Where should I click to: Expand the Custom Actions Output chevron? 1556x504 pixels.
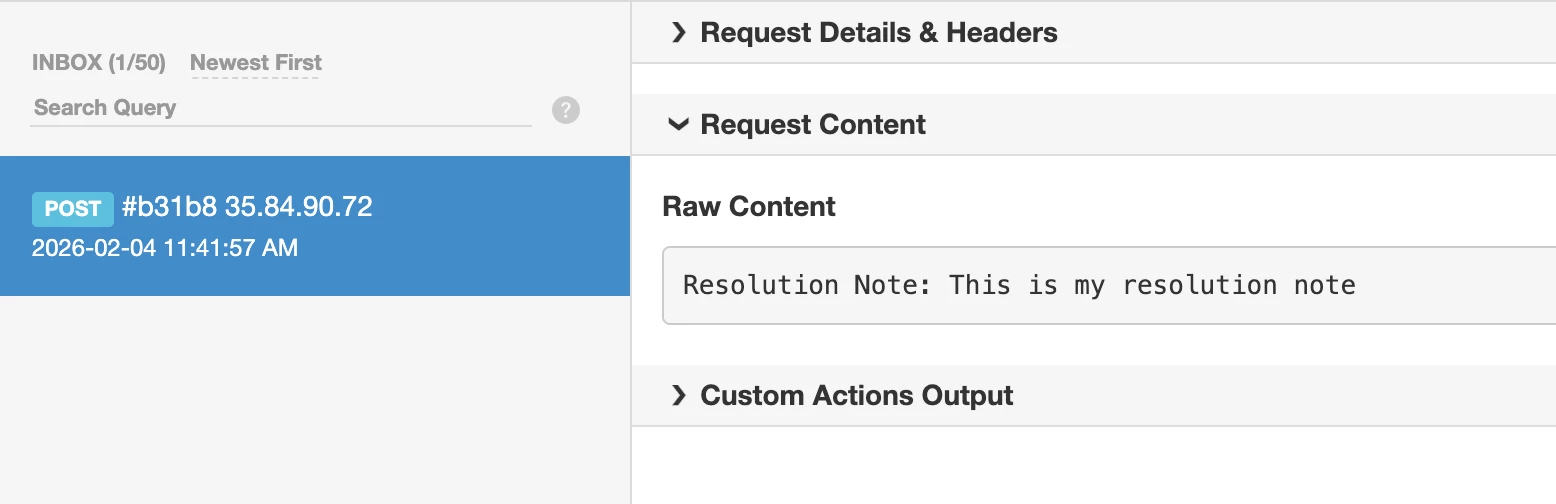[x=679, y=396]
